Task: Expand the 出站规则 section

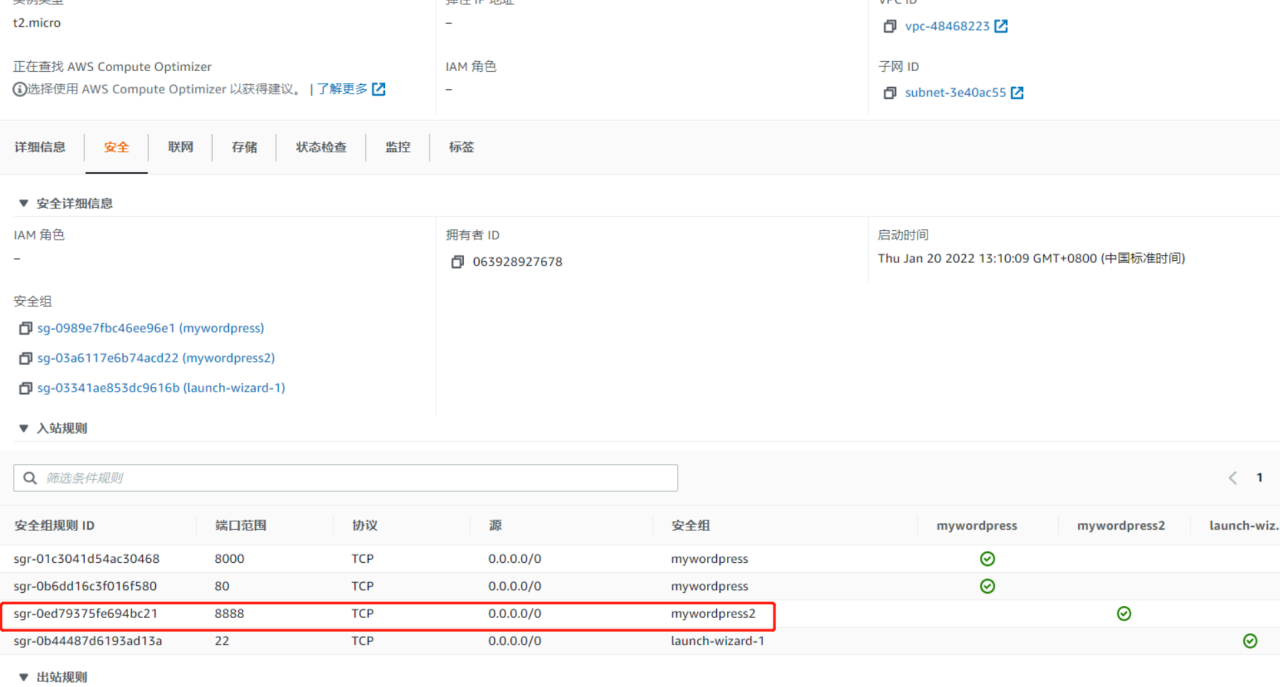Action: (23, 676)
